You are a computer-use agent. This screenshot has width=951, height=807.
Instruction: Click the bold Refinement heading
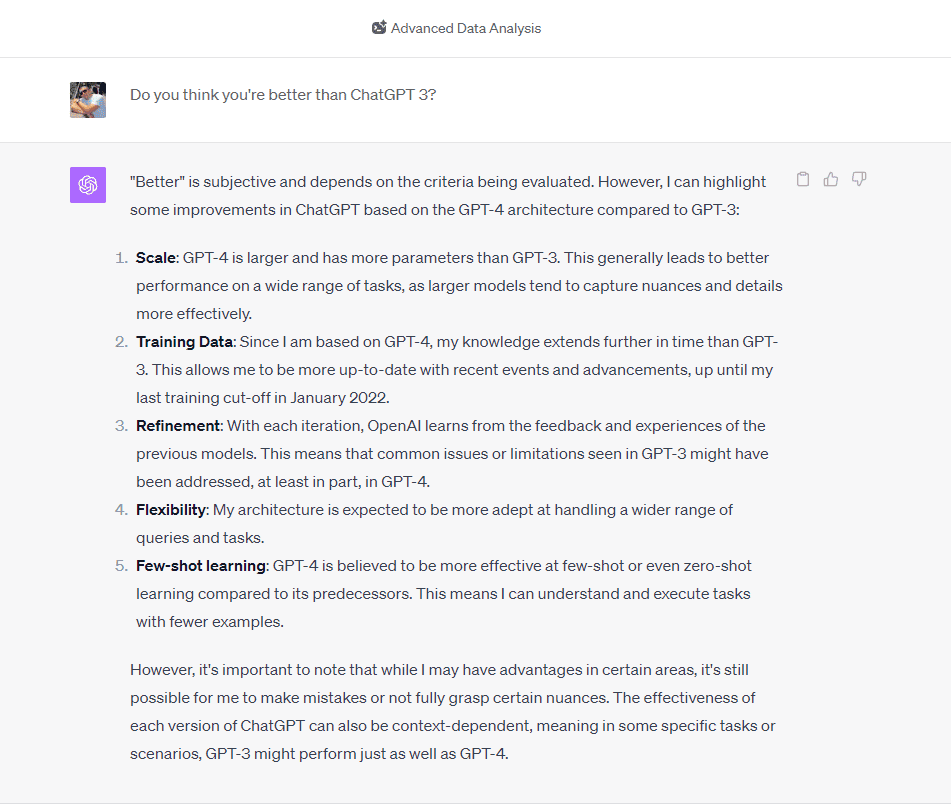pos(178,426)
